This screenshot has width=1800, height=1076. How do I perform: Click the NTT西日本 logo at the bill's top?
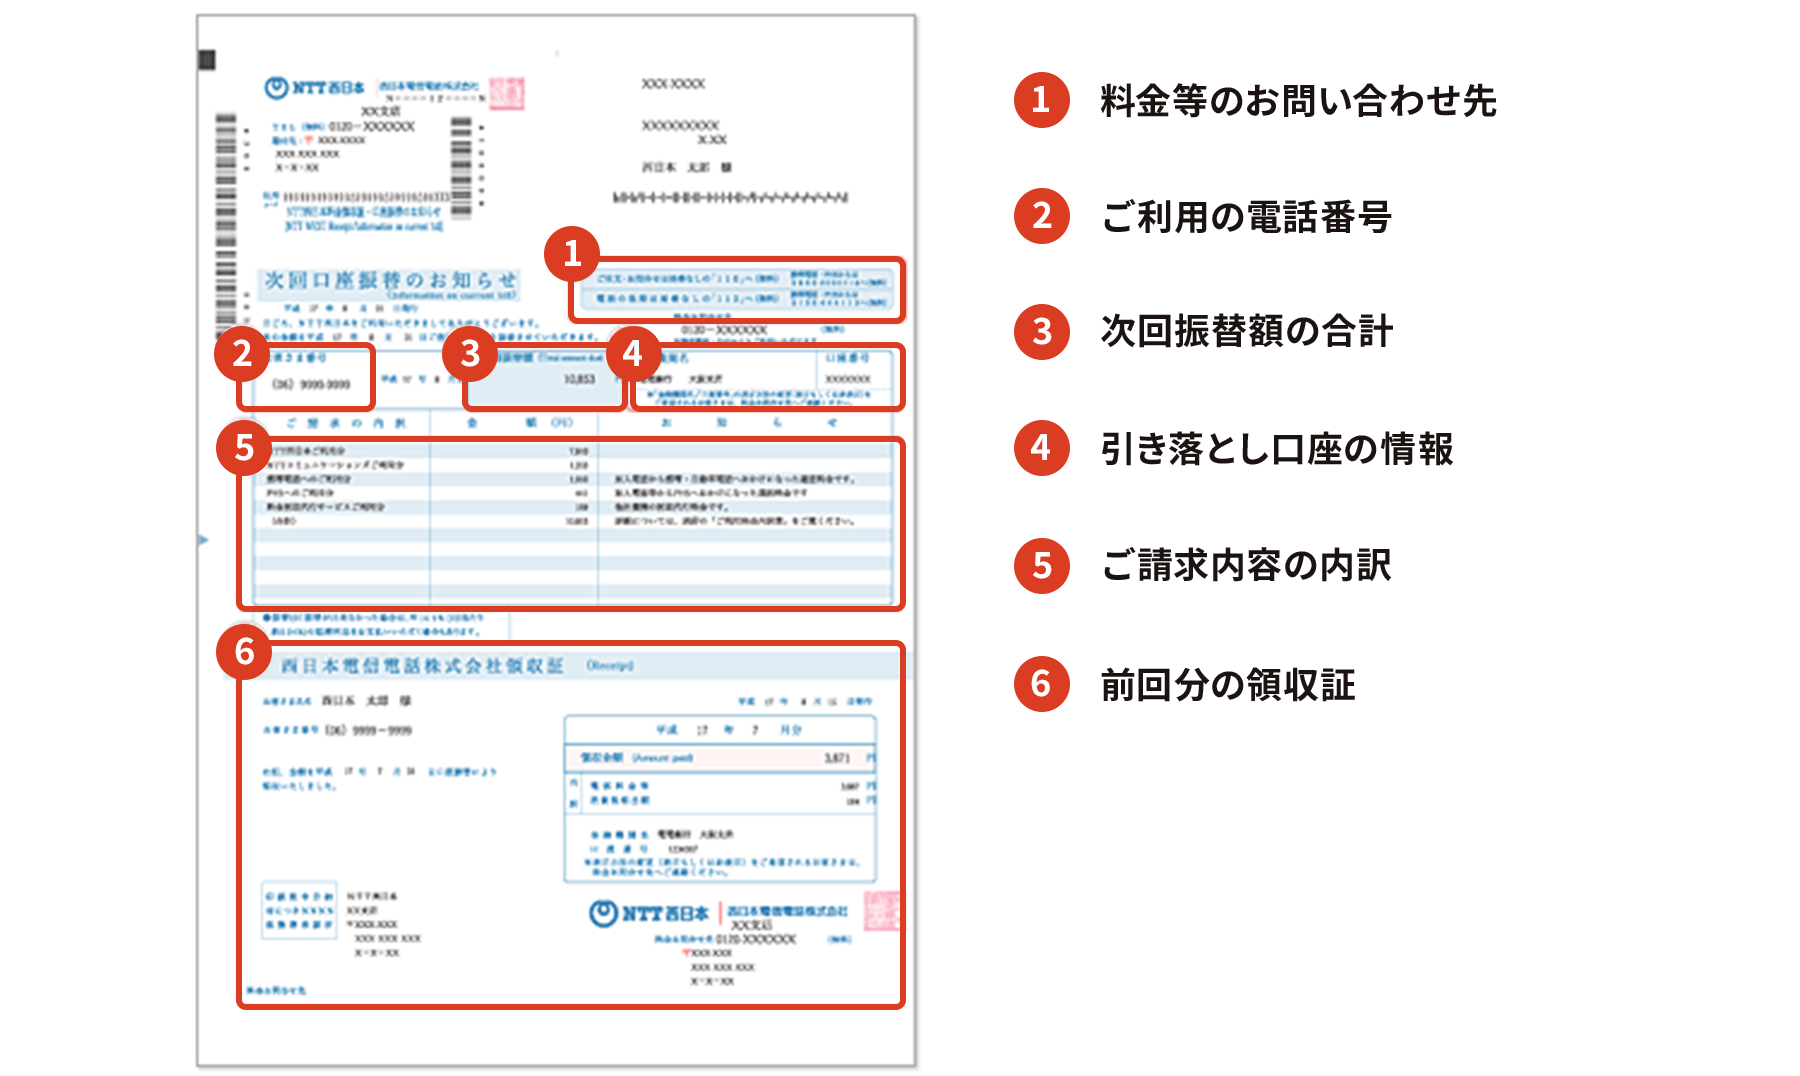pyautogui.click(x=315, y=88)
